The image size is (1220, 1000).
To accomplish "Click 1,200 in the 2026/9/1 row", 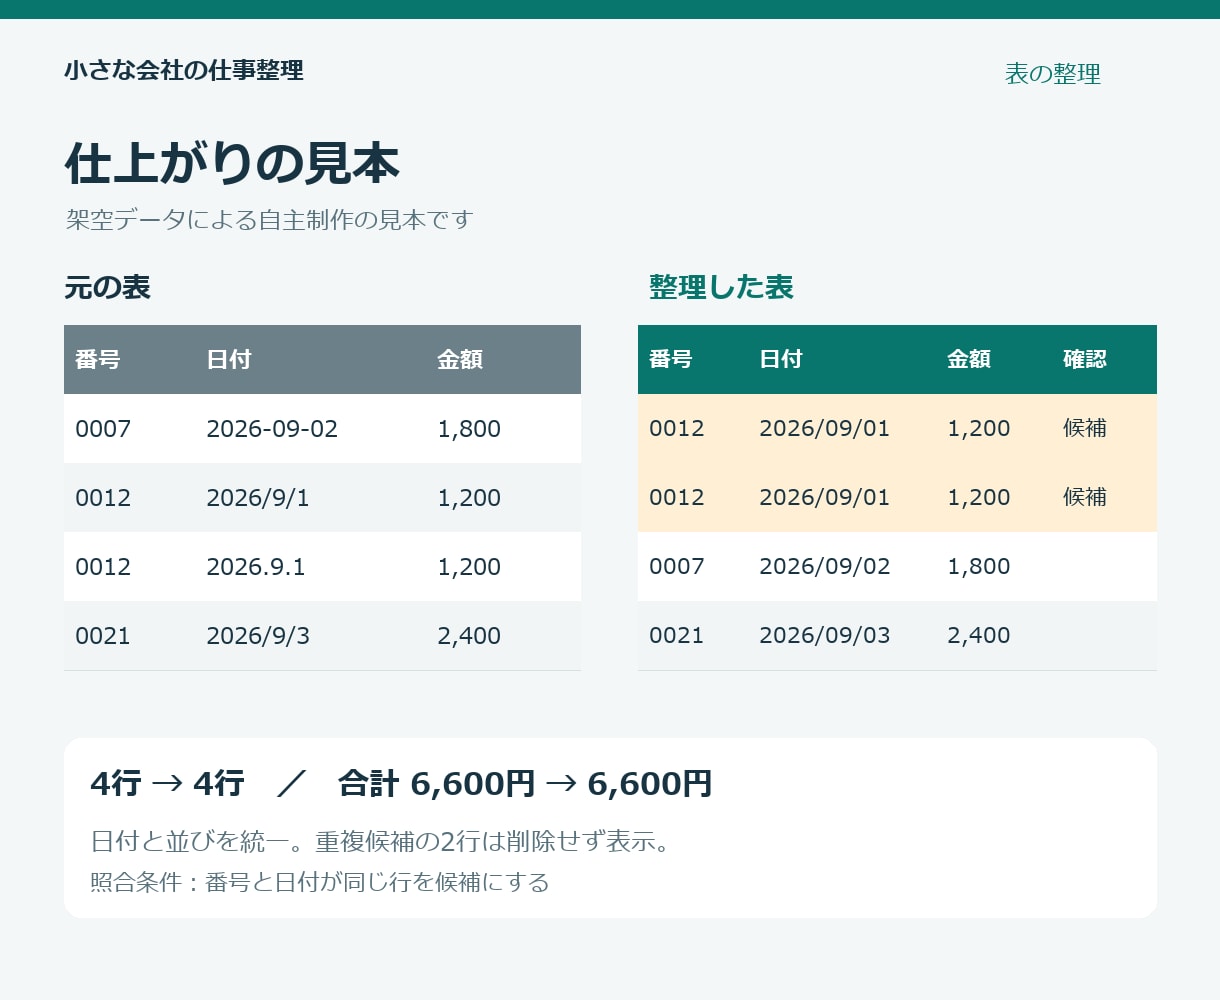I will [x=469, y=498].
